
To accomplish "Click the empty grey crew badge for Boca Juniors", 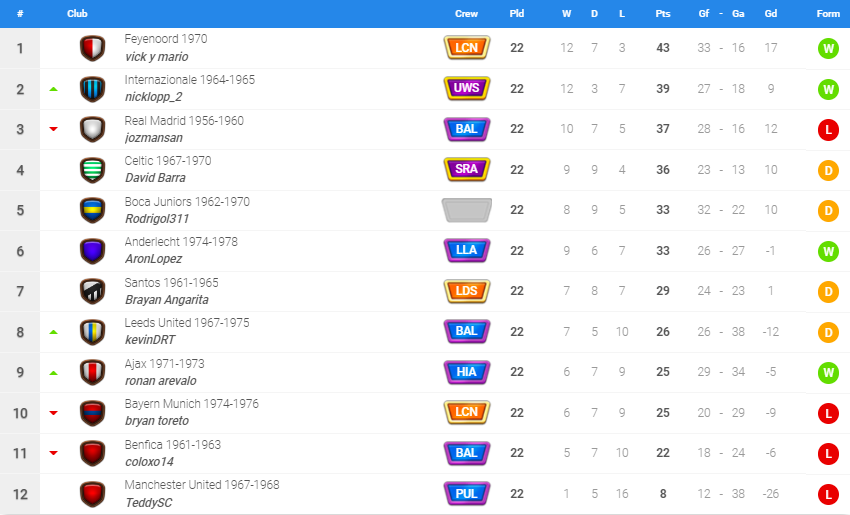I will coord(467,210).
